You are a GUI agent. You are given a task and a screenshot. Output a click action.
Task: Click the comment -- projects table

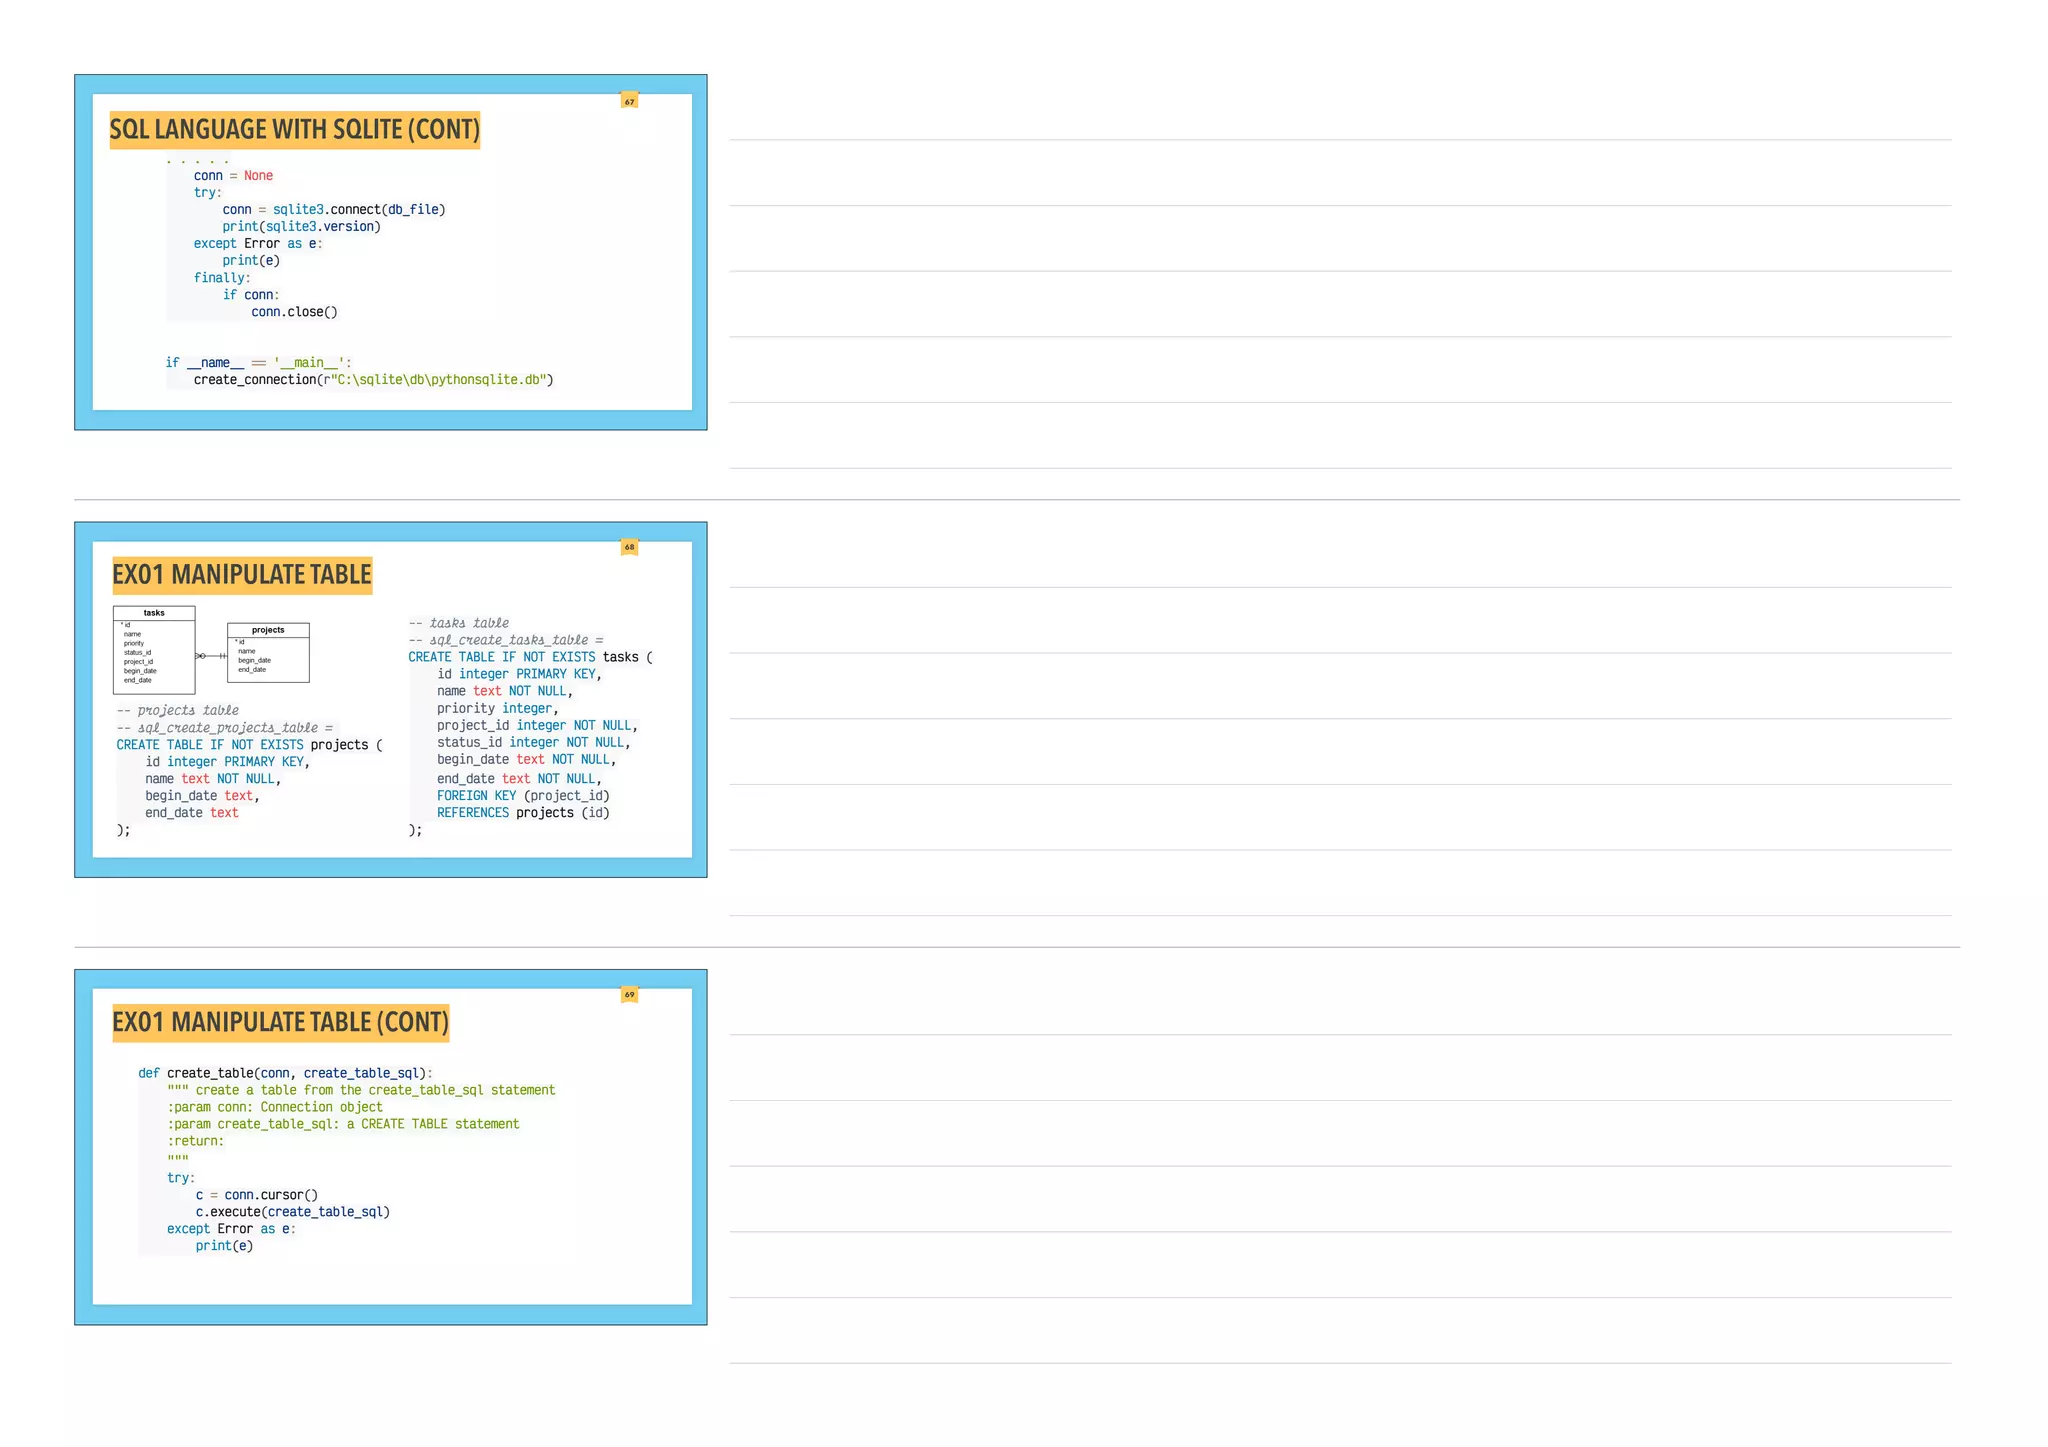click(178, 711)
